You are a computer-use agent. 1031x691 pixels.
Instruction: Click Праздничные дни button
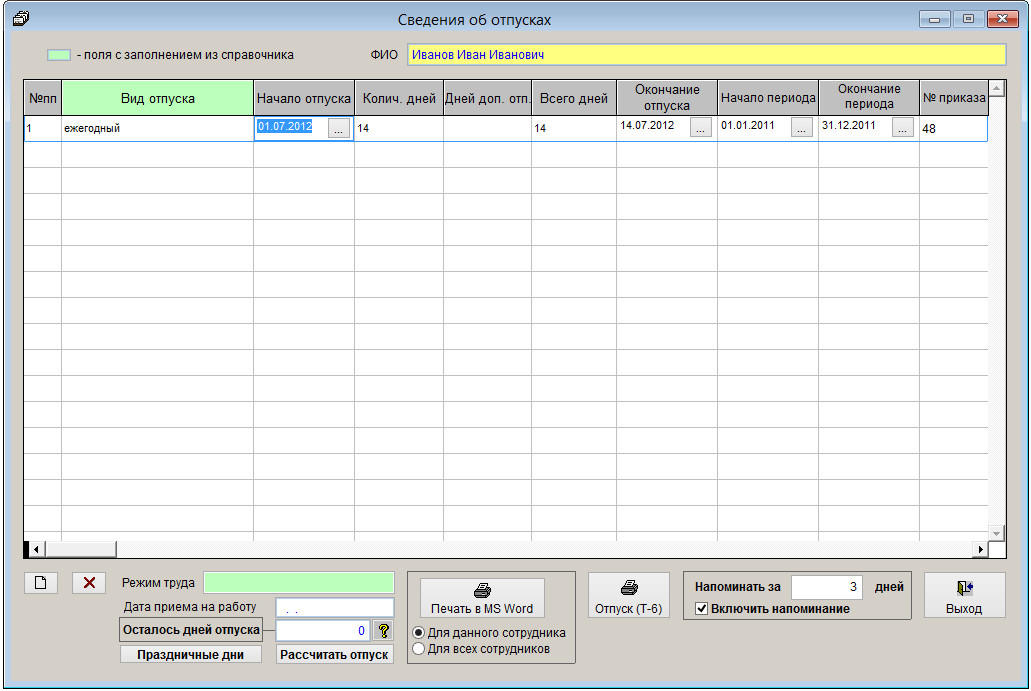(x=191, y=655)
